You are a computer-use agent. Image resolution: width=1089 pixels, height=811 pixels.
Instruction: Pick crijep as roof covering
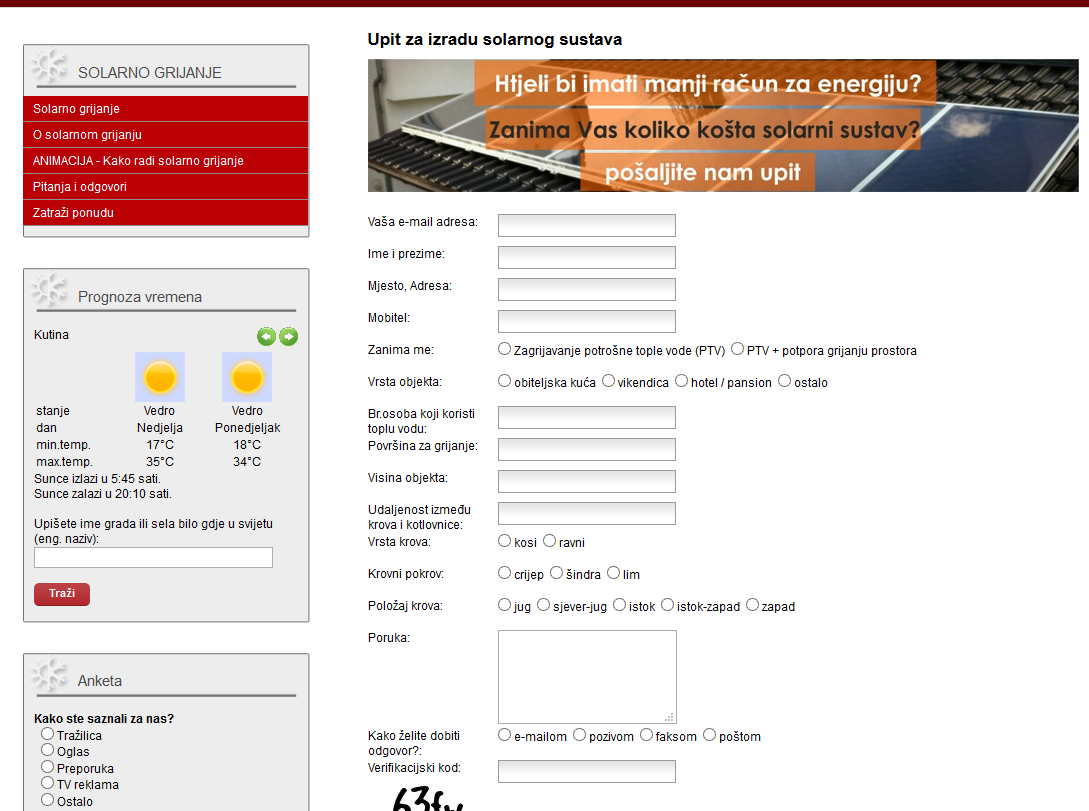pyautogui.click(x=505, y=573)
